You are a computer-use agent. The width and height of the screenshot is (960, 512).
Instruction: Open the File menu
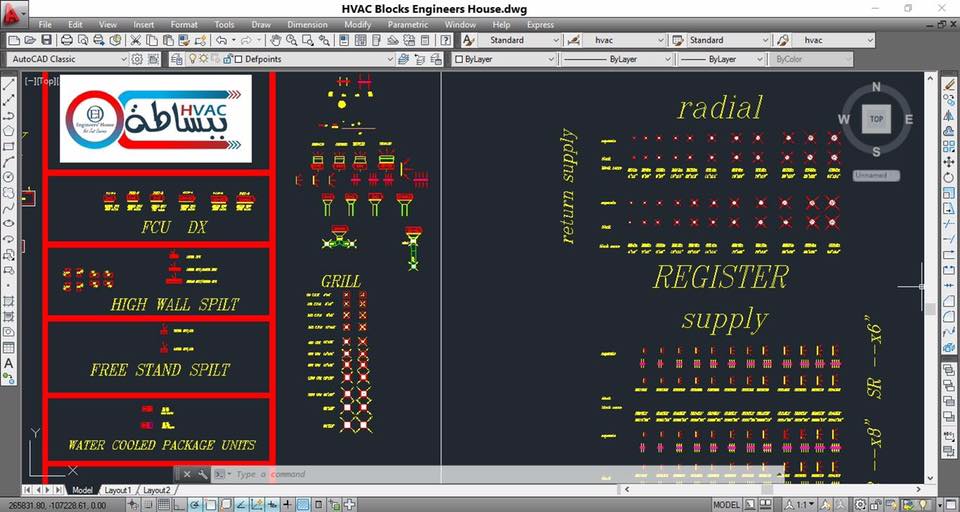pyautogui.click(x=45, y=25)
